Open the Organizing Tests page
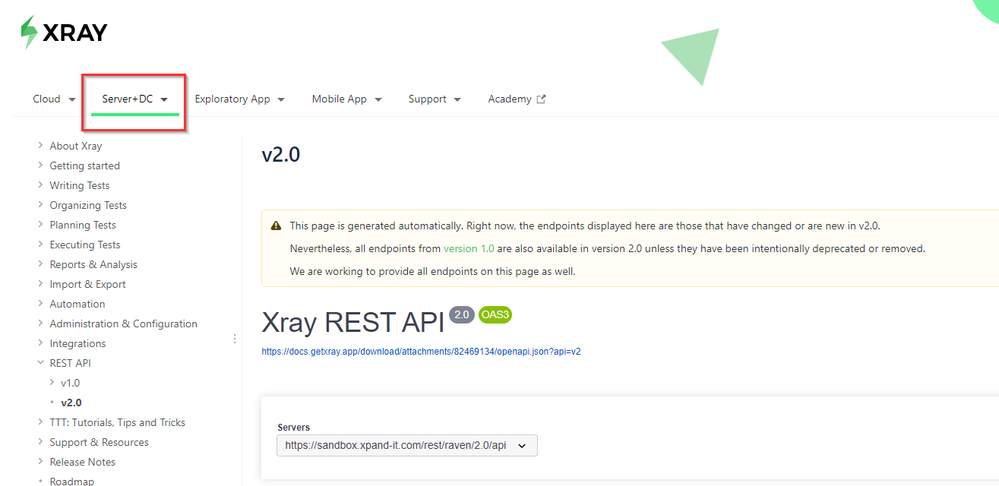Image resolution: width=999 pixels, height=486 pixels. tap(88, 205)
